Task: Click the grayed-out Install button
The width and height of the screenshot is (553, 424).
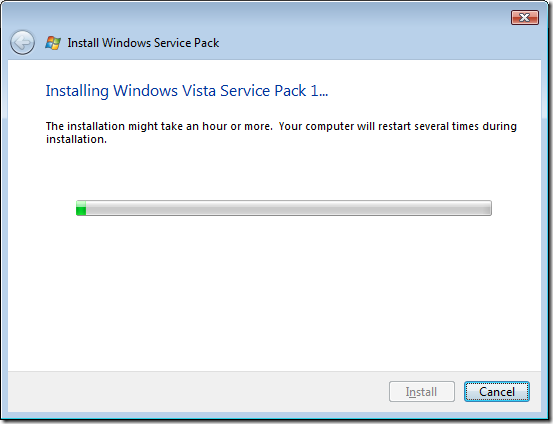Action: click(x=422, y=392)
